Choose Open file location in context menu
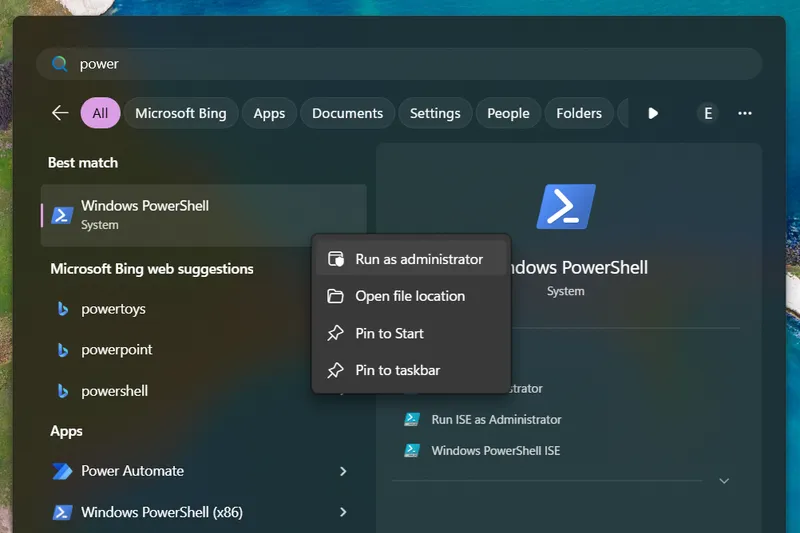Image resolution: width=800 pixels, height=533 pixels. coord(409,296)
